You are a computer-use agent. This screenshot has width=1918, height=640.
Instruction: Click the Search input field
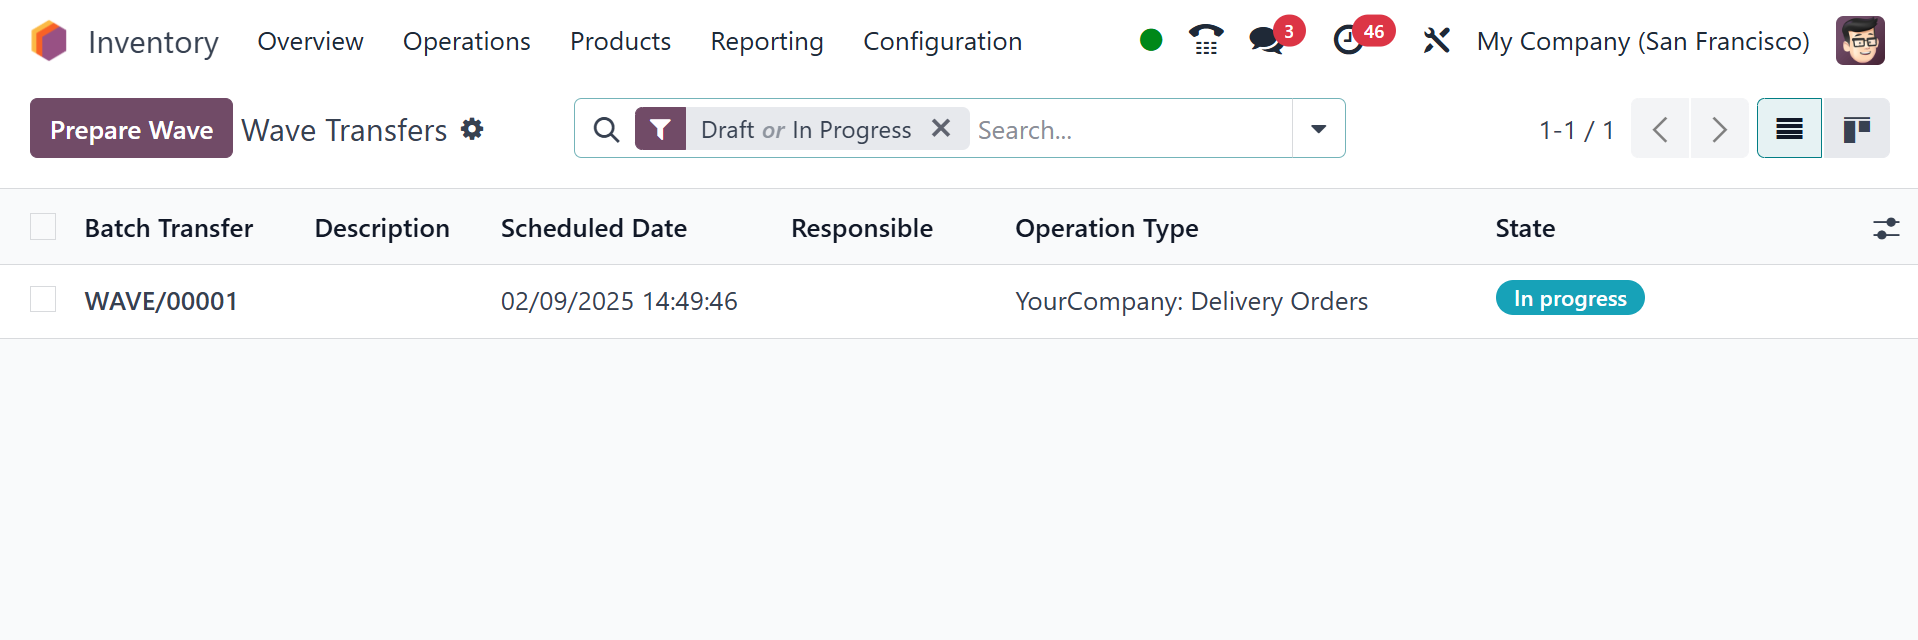(1130, 130)
